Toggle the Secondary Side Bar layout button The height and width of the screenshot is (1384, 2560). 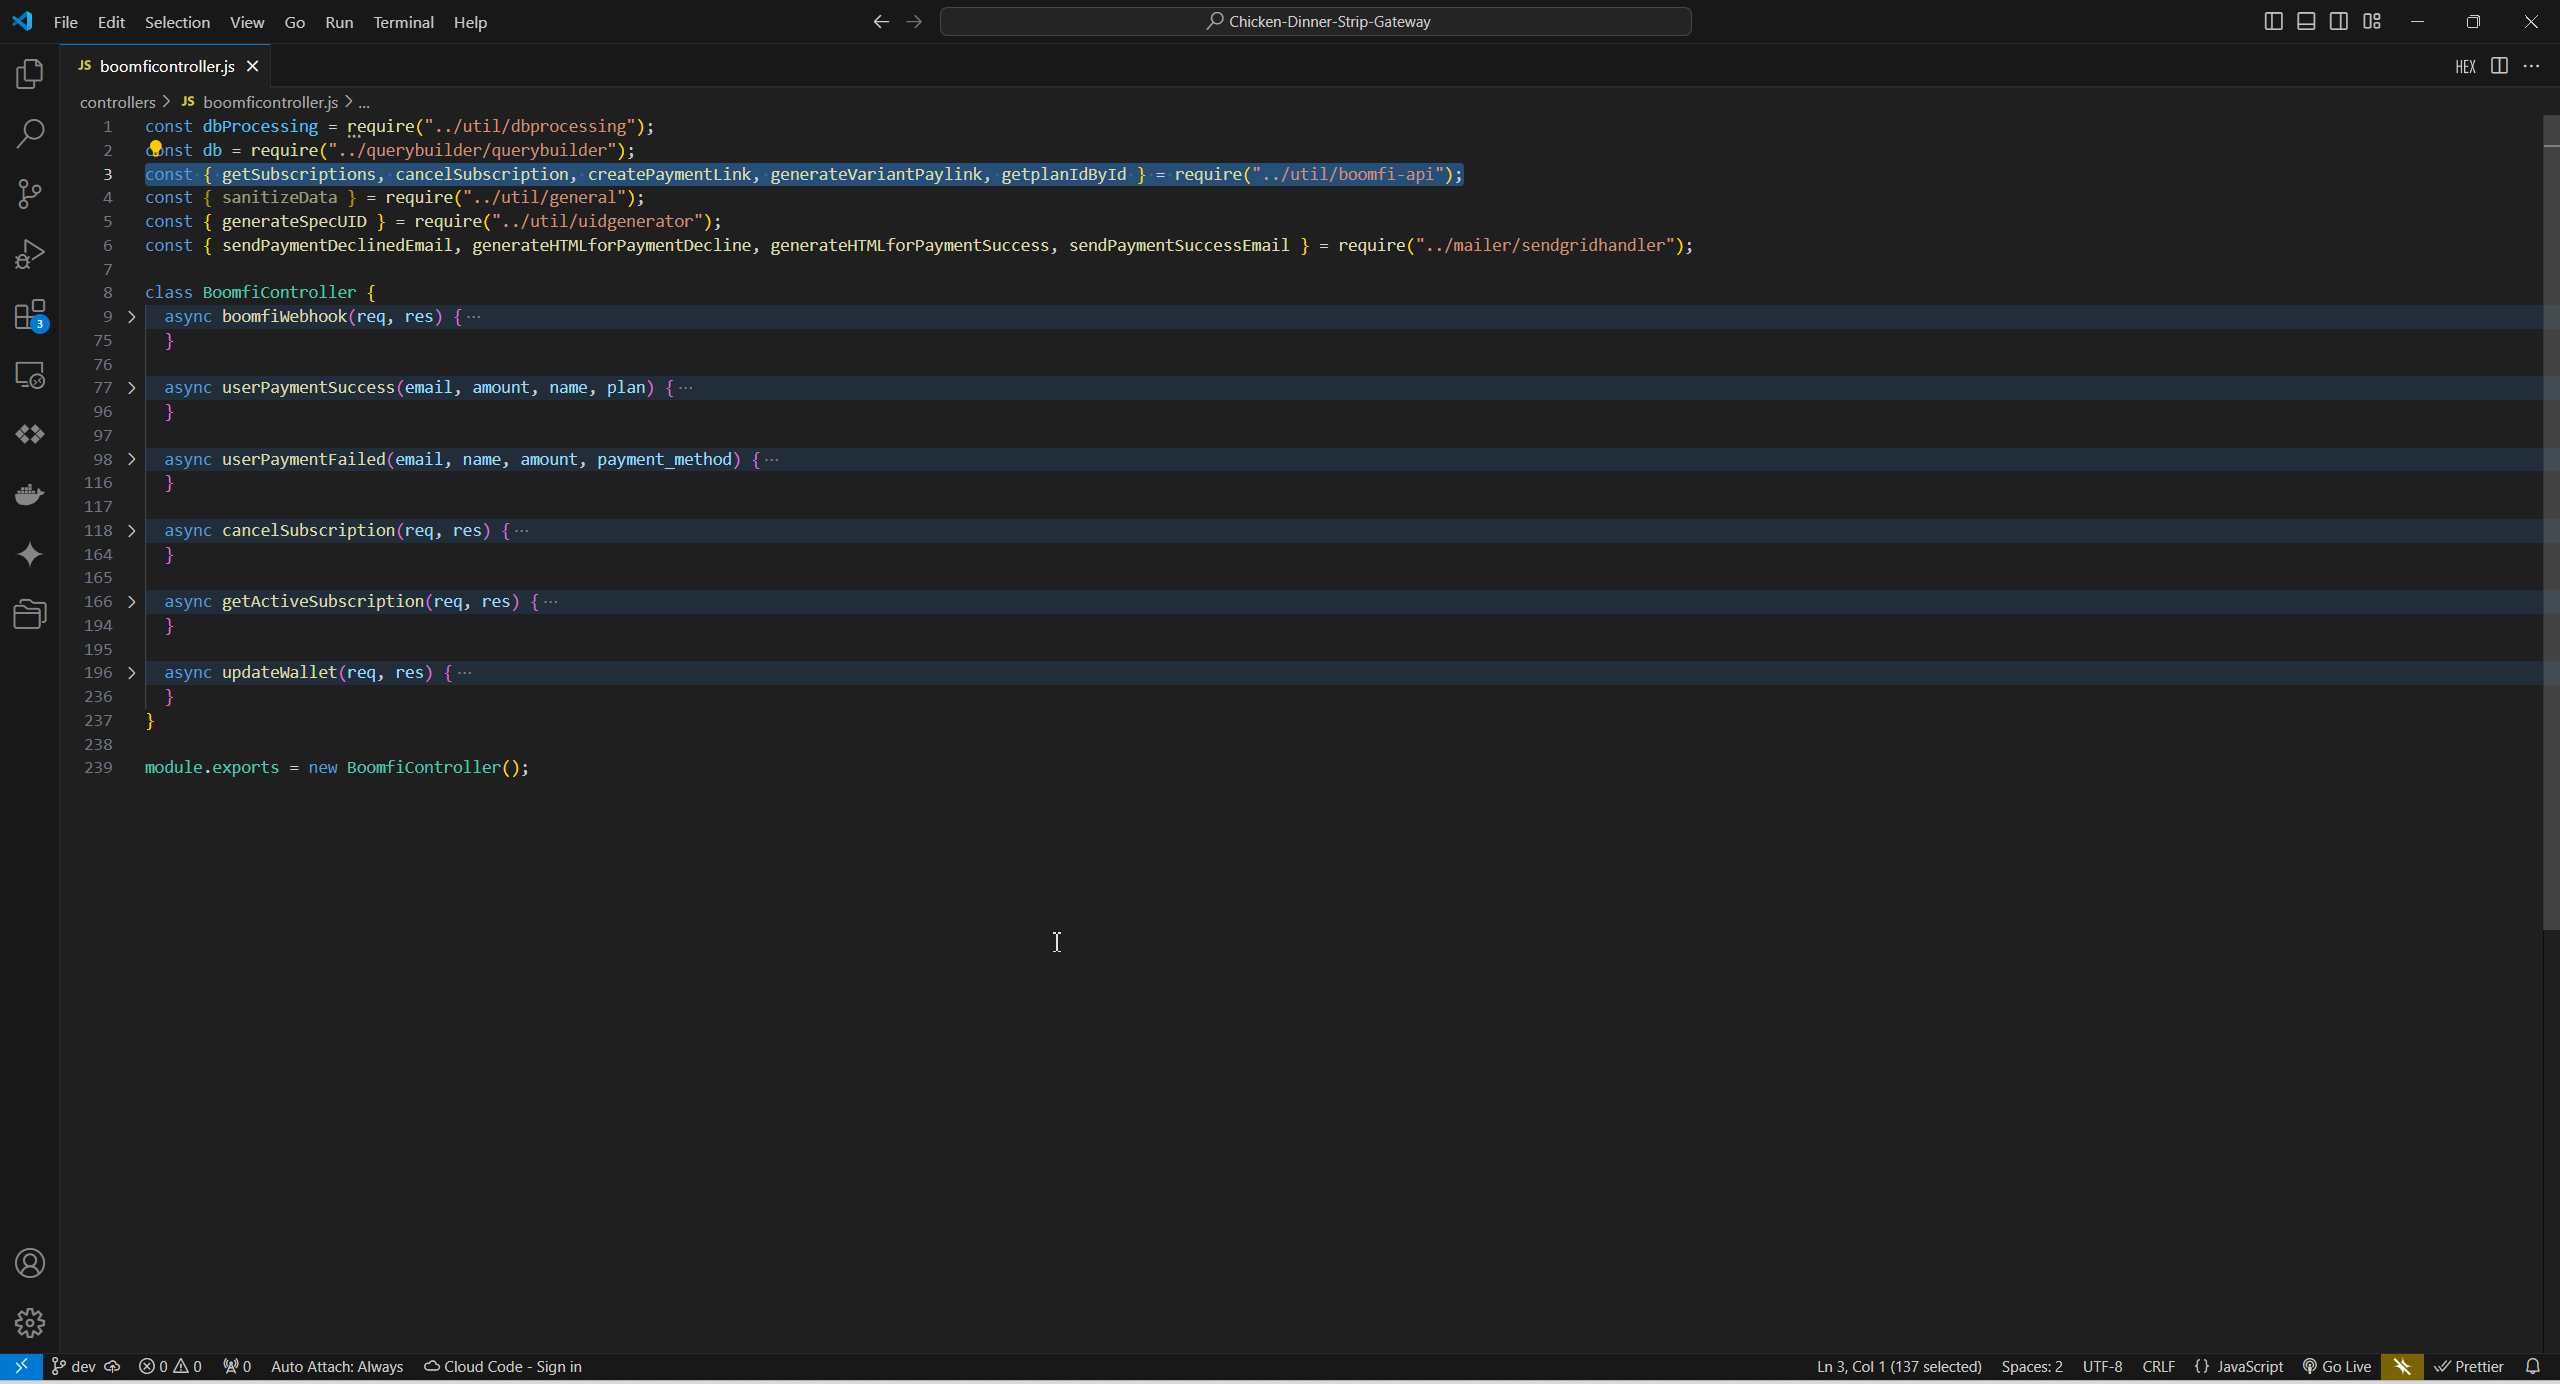(2339, 21)
